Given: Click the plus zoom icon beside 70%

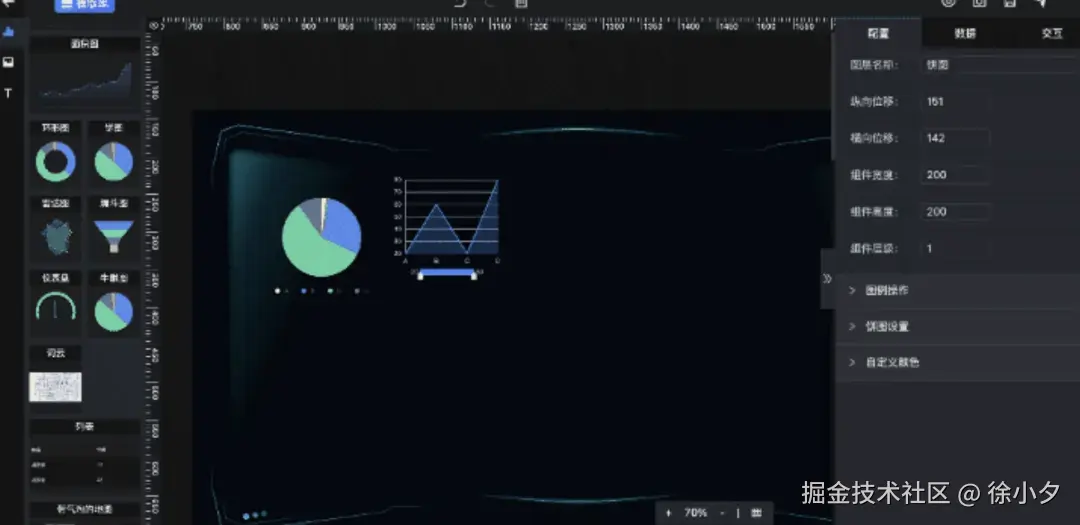Looking at the screenshot, I should pyautogui.click(x=669, y=513).
